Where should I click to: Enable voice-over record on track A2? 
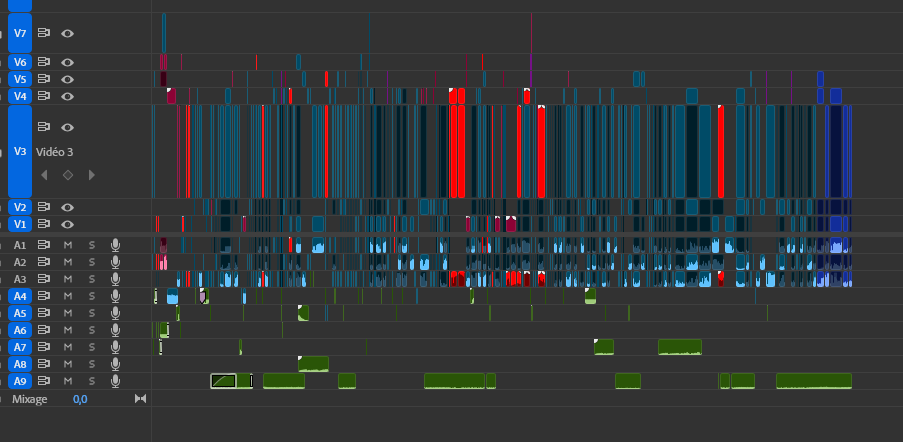[115, 262]
